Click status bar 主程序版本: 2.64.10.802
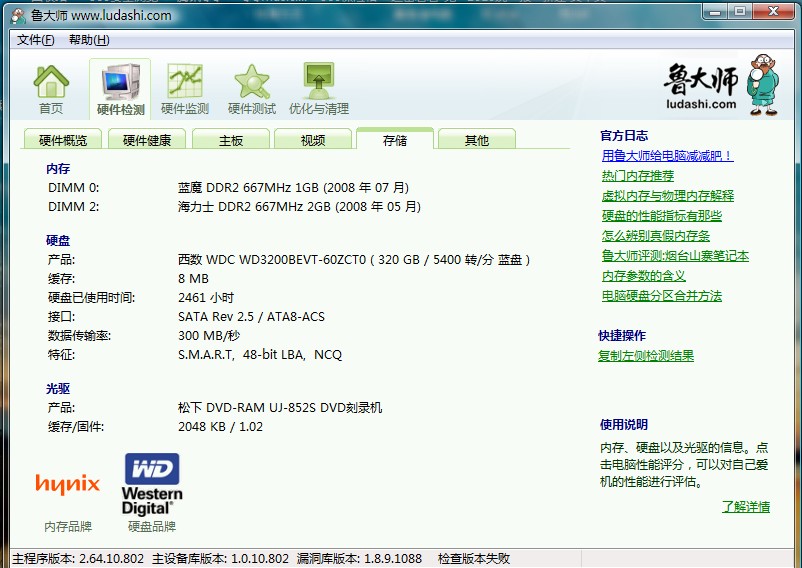The height and width of the screenshot is (568, 802). coord(78,558)
